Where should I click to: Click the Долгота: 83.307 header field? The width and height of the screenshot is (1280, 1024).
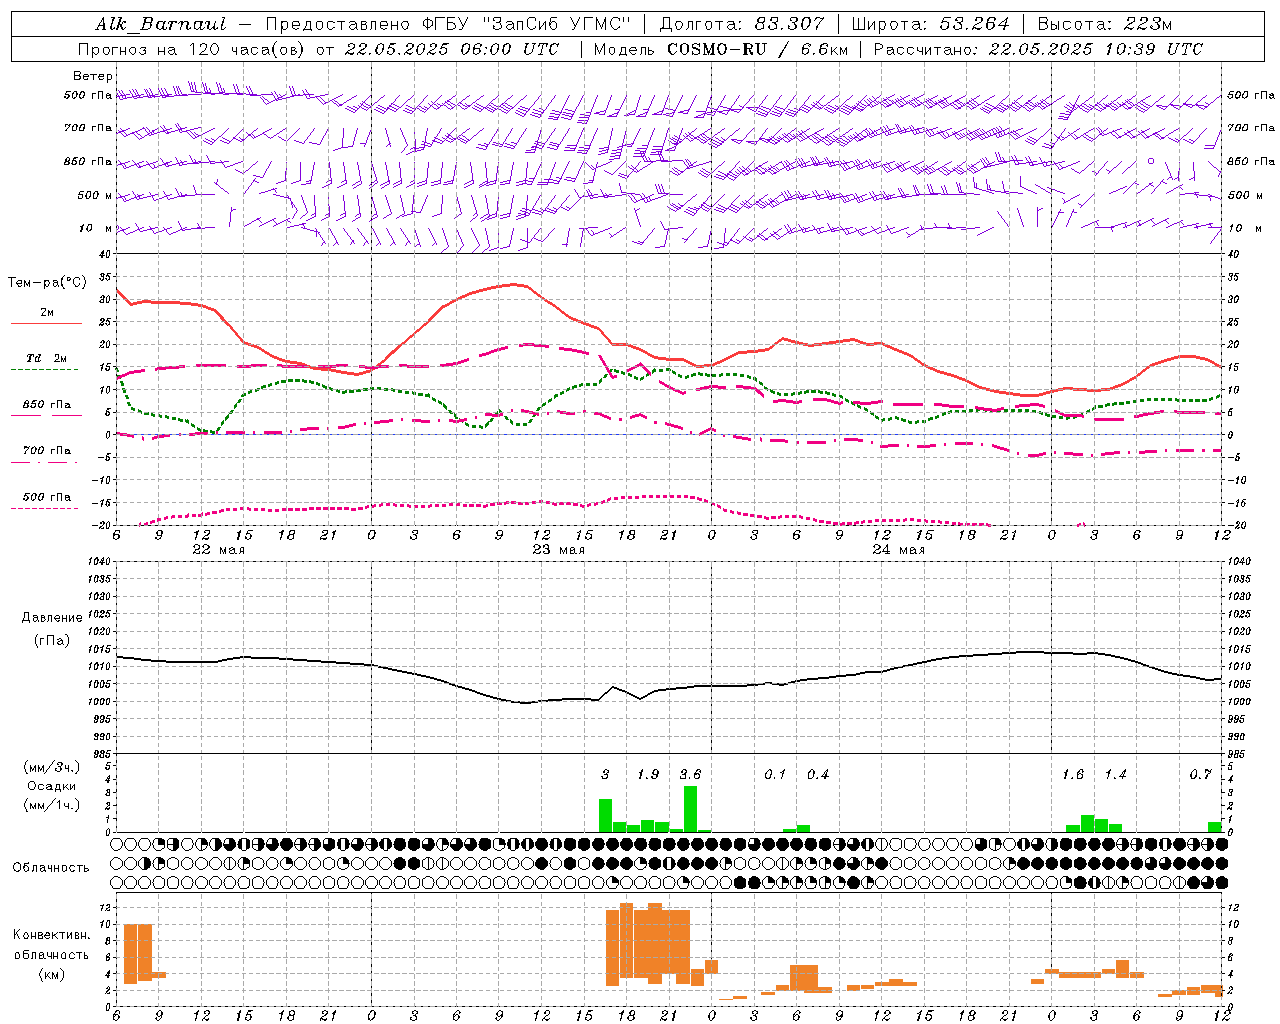742,24
